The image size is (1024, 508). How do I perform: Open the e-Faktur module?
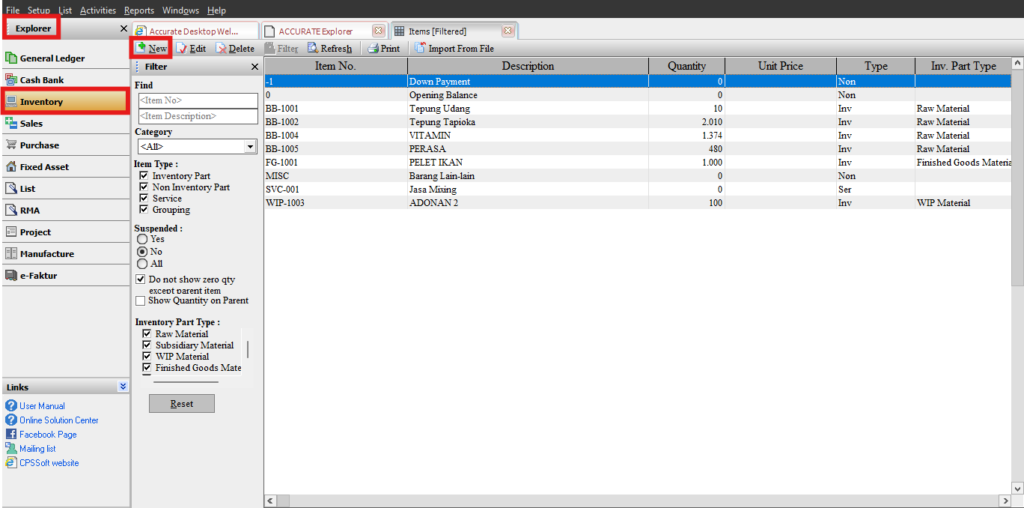click(x=65, y=276)
